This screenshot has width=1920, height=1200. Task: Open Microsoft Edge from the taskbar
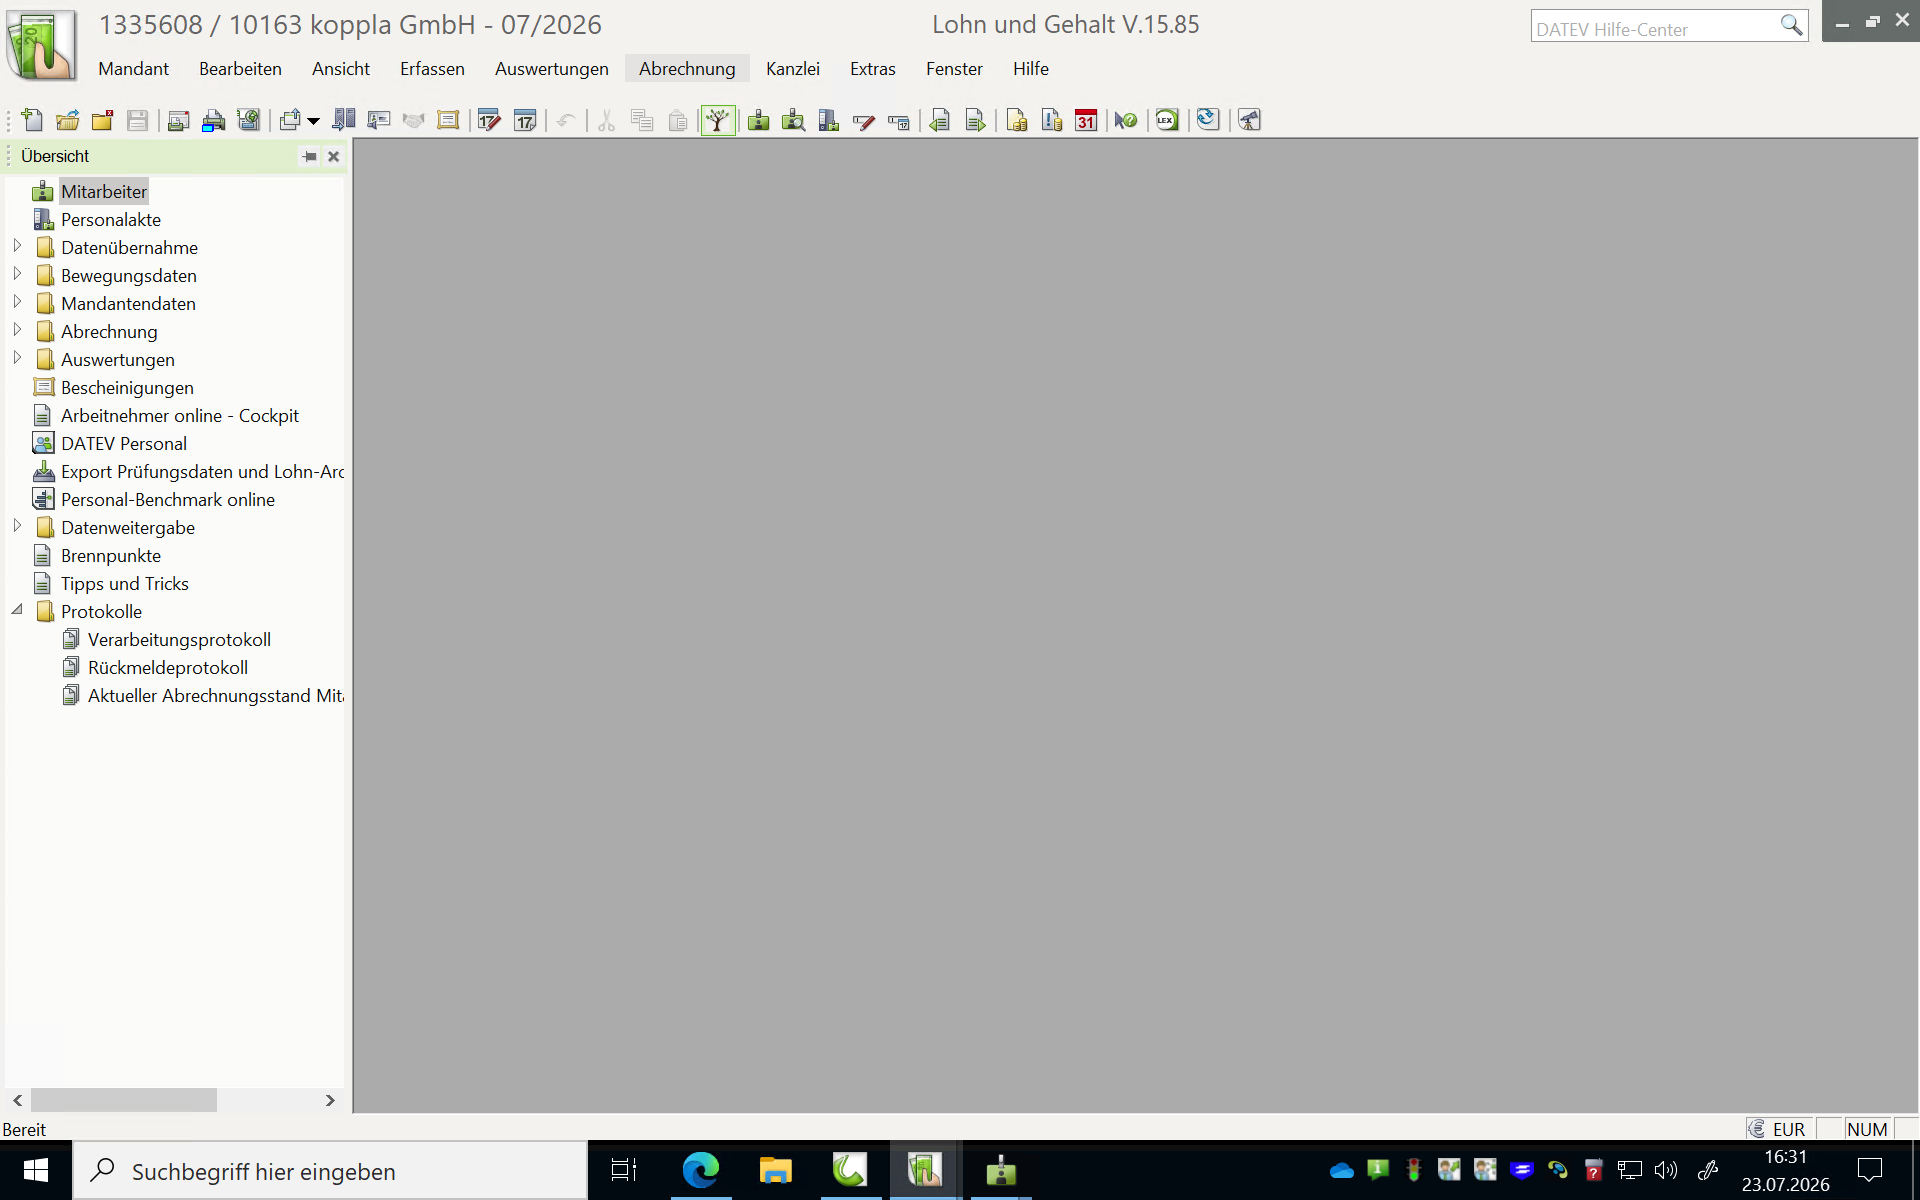point(701,1170)
